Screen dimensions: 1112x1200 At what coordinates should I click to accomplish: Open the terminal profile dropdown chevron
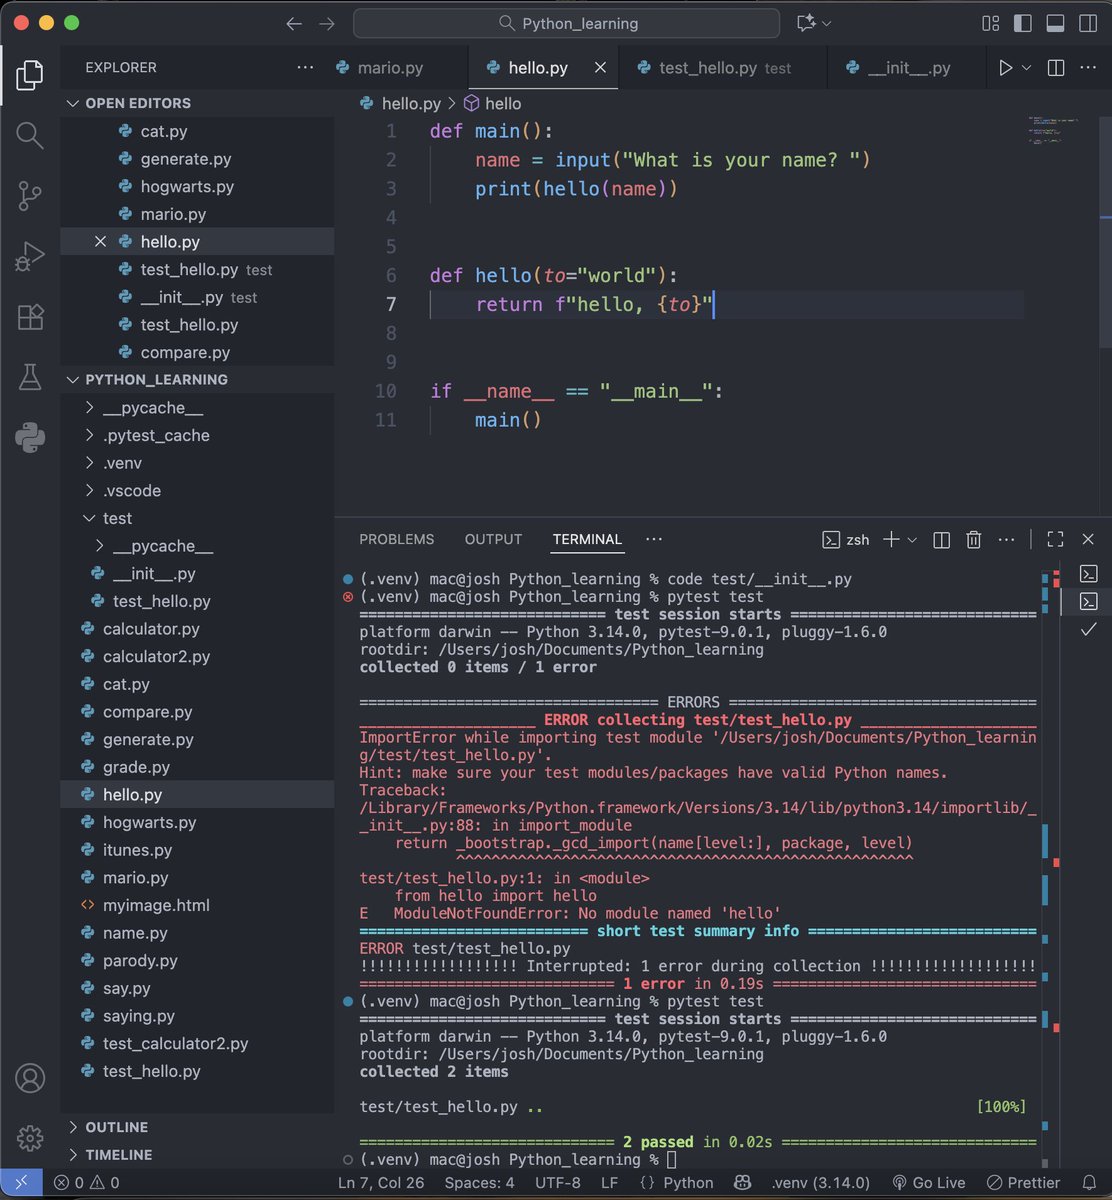point(911,539)
